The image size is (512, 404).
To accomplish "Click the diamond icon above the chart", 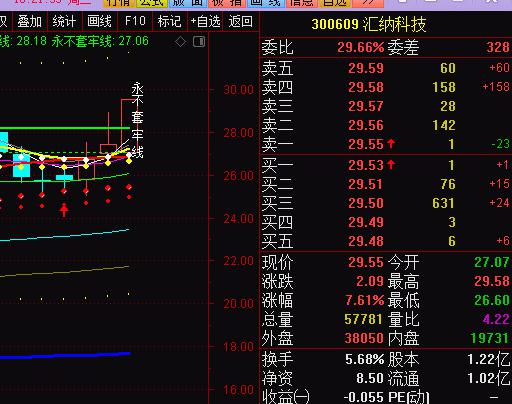I will (180, 42).
